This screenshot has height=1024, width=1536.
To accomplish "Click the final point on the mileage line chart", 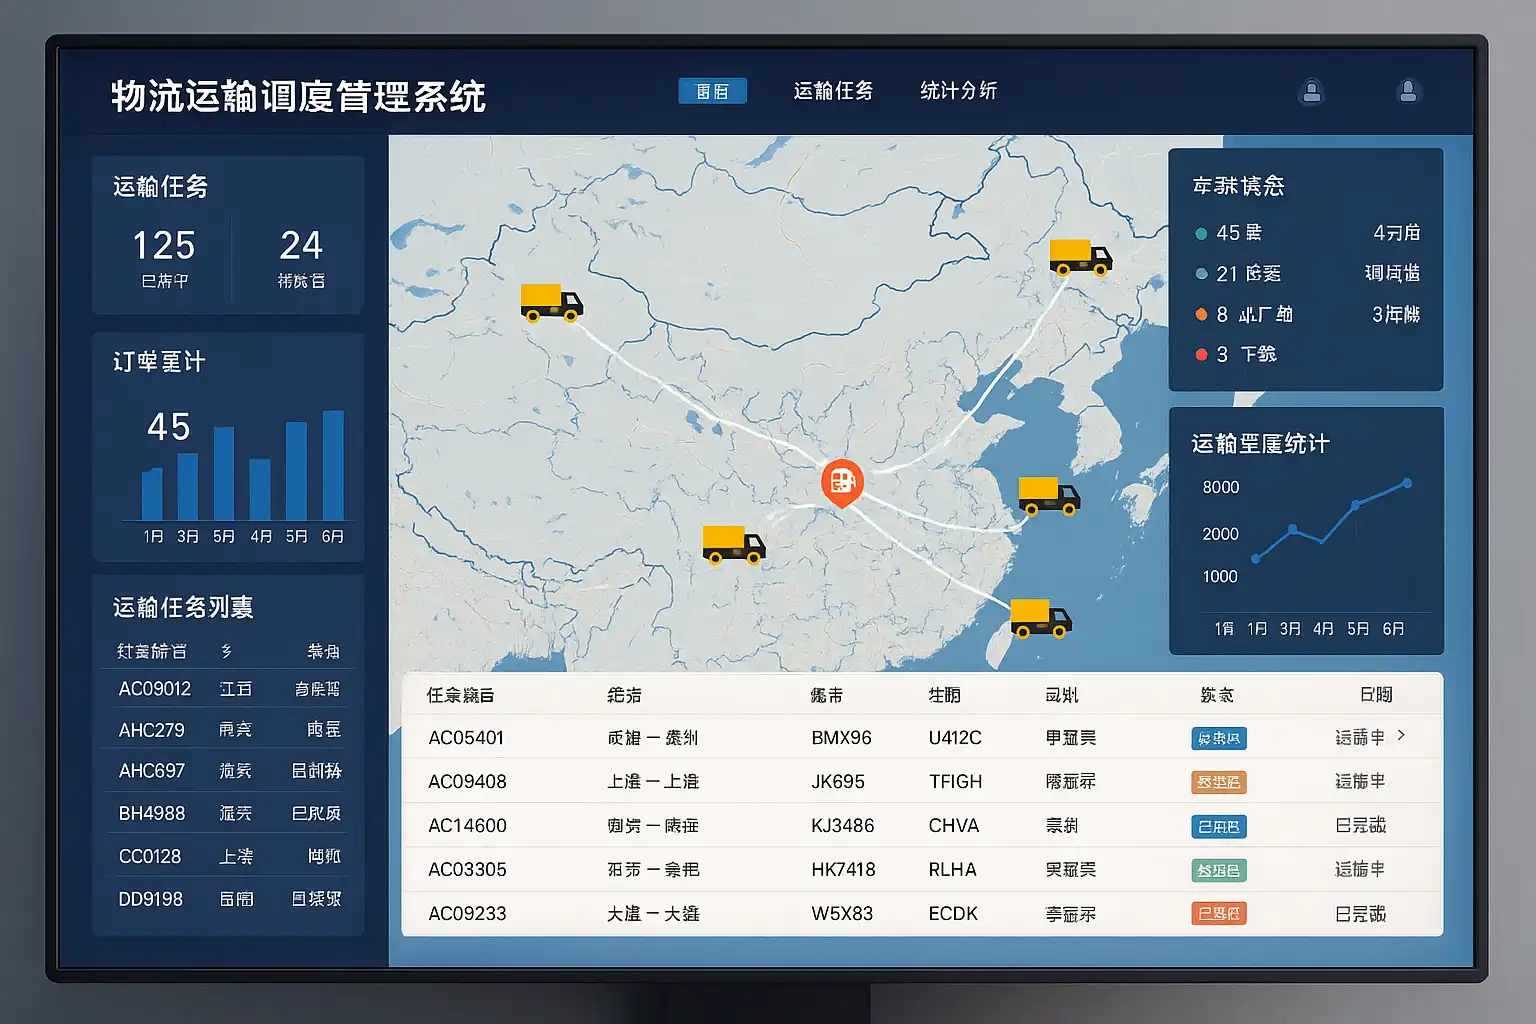I will click(1407, 483).
